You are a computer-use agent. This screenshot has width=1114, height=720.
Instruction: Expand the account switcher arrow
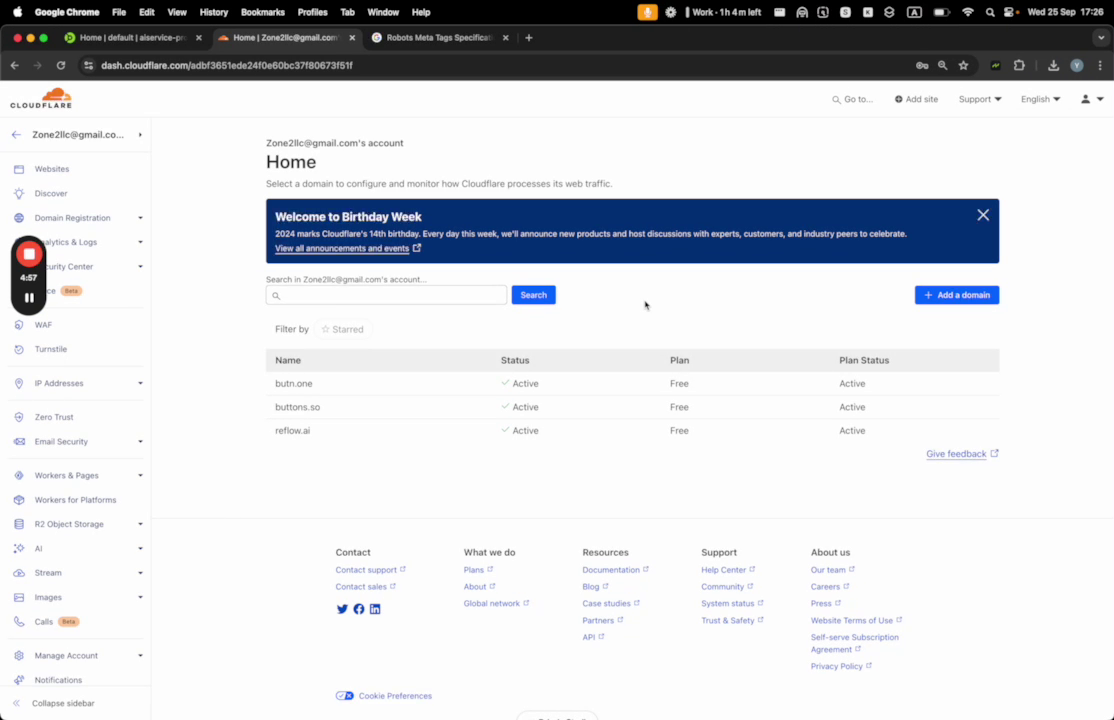coord(140,134)
